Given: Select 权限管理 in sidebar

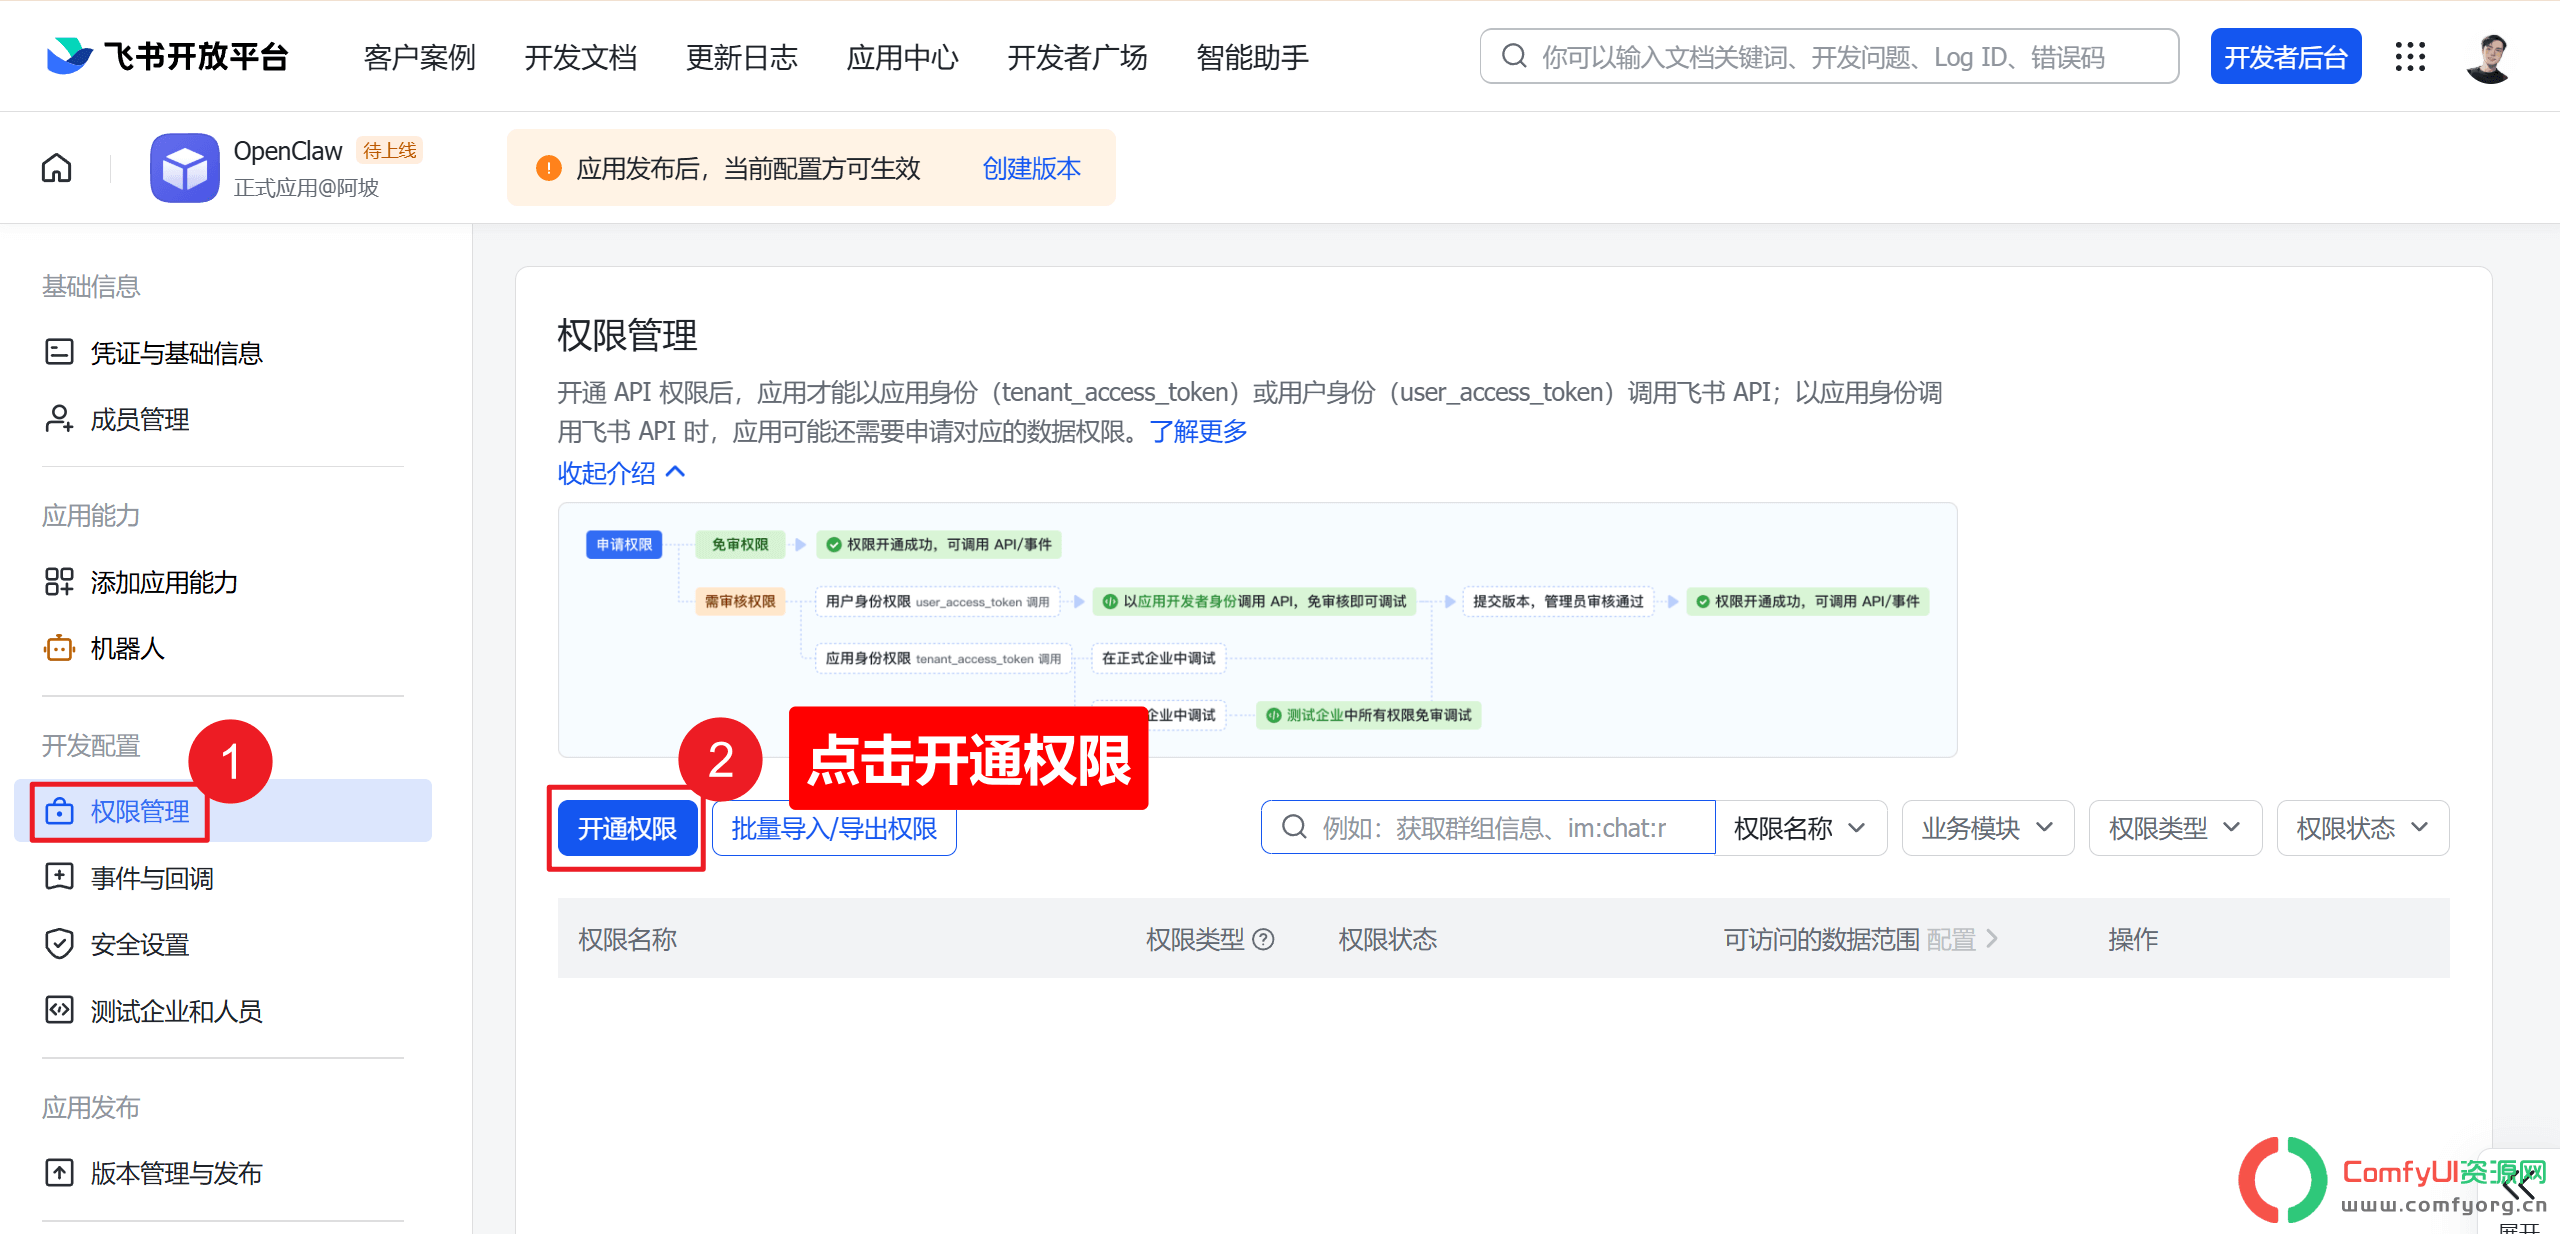Looking at the screenshot, I should (x=223, y=811).
